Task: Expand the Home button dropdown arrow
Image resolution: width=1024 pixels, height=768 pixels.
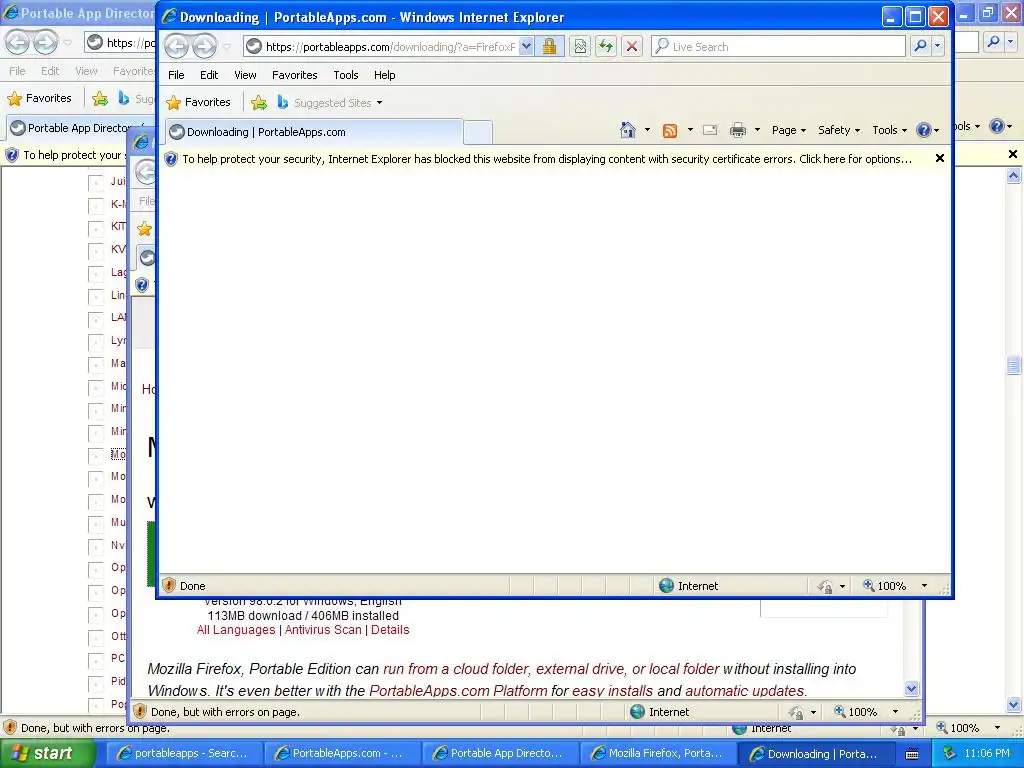Action: (x=647, y=130)
